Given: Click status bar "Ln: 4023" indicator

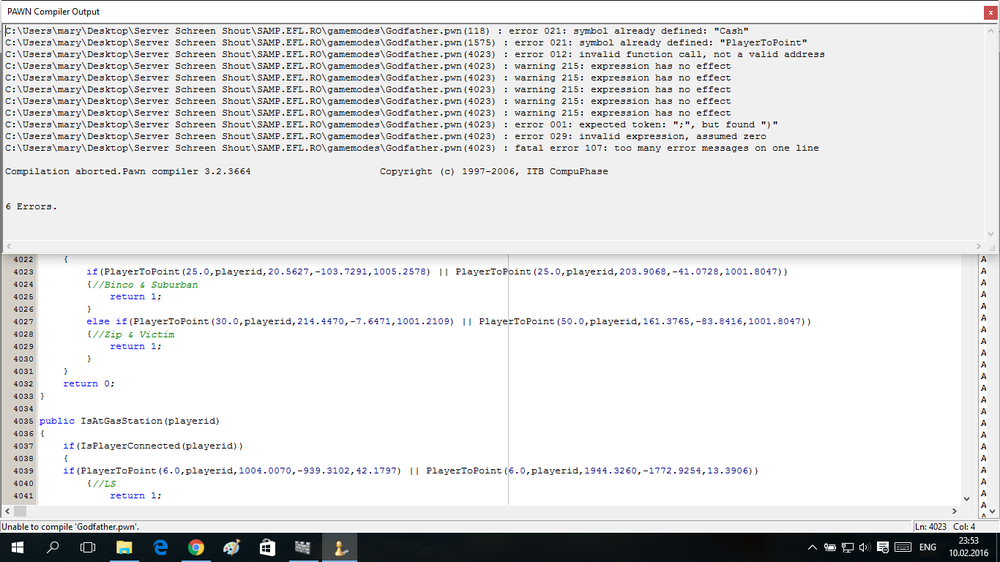Looking at the screenshot, I should coord(930,527).
